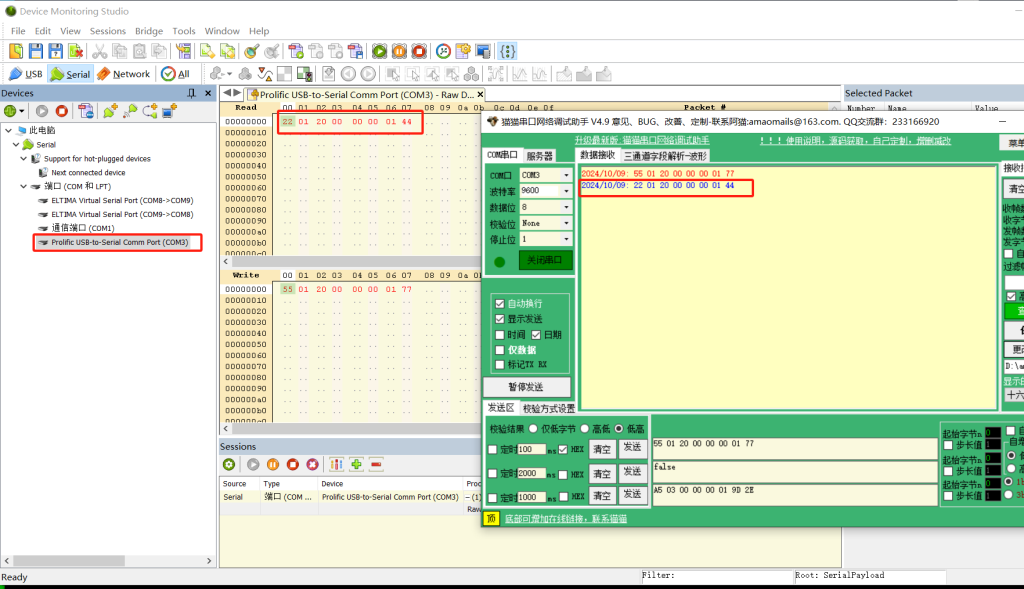
Task: Switch to 三通道字段解析-波形 tab
Action: (665, 156)
